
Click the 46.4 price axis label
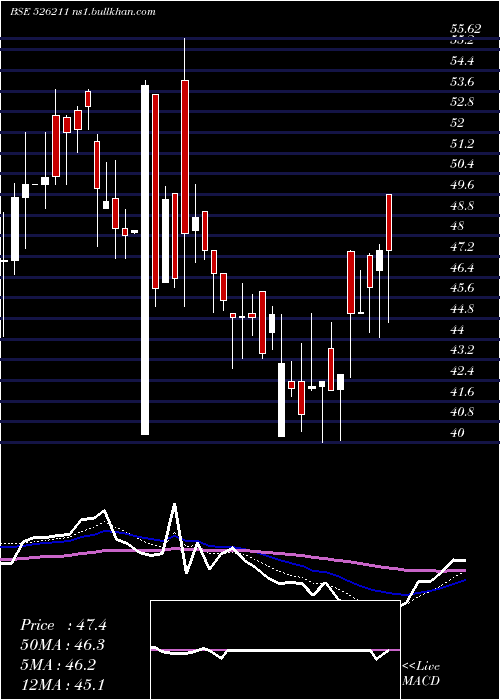462,267
